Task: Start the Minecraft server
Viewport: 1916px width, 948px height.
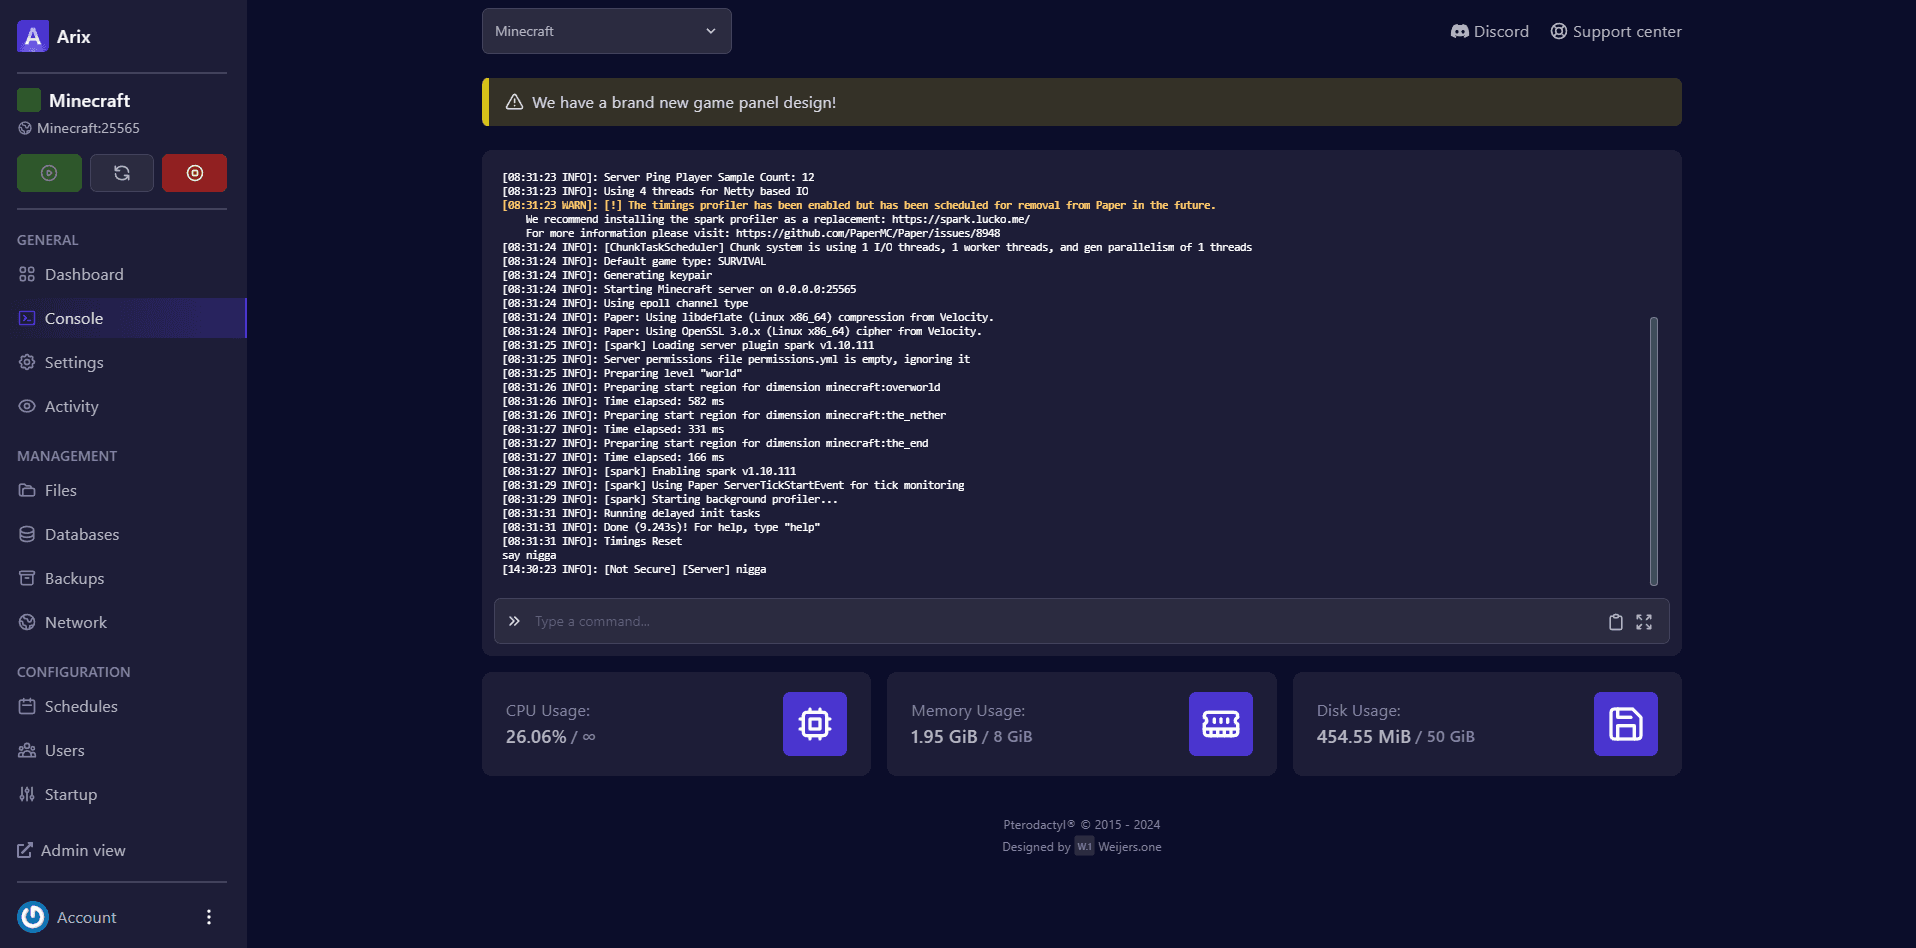Action: [x=49, y=172]
